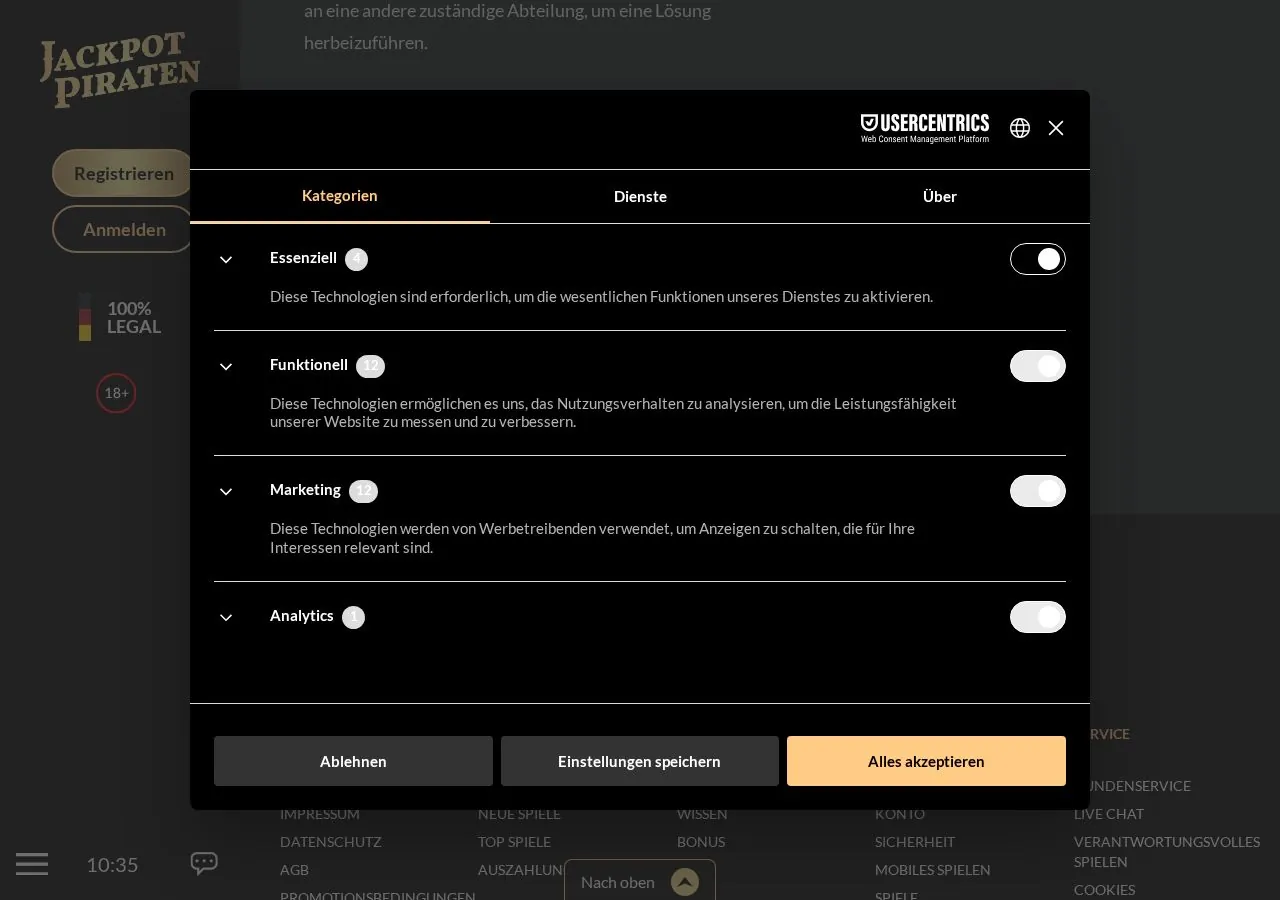Expand the Marketing category chevron
Viewport: 1280px width, 900px height.
[x=226, y=492]
